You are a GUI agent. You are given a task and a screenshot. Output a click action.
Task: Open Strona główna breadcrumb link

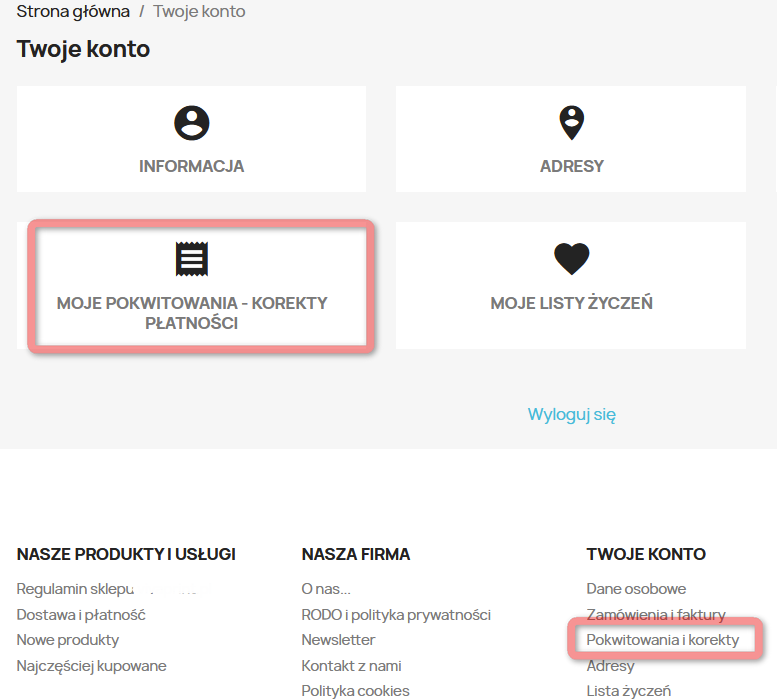pos(73,12)
